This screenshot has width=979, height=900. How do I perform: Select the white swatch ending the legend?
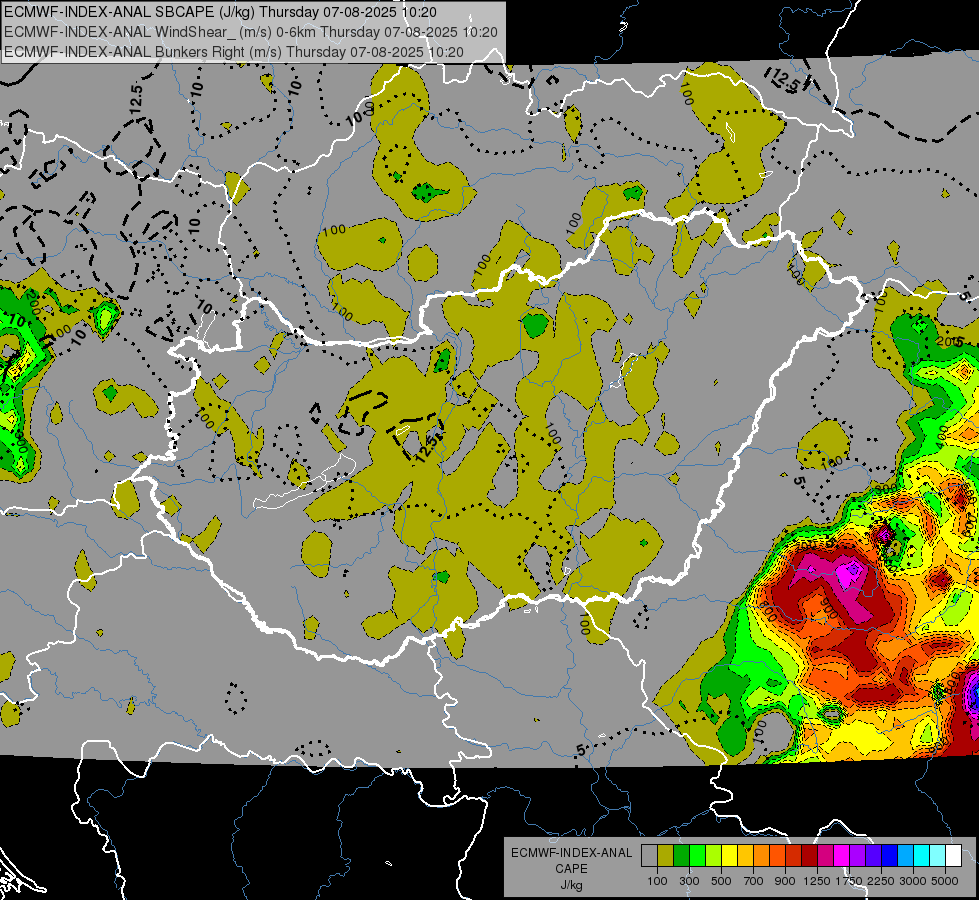[954, 856]
